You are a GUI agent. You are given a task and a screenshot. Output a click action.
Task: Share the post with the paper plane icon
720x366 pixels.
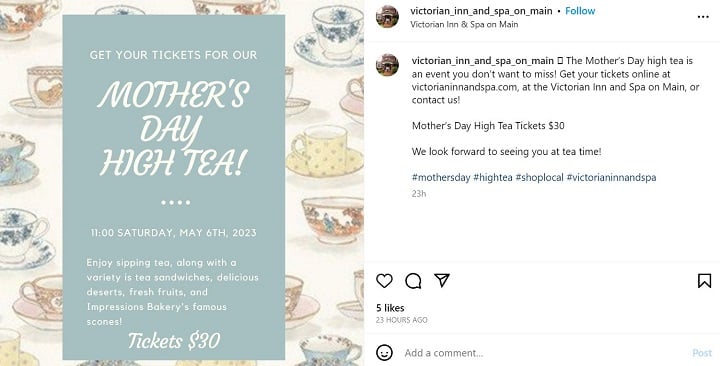point(442,280)
